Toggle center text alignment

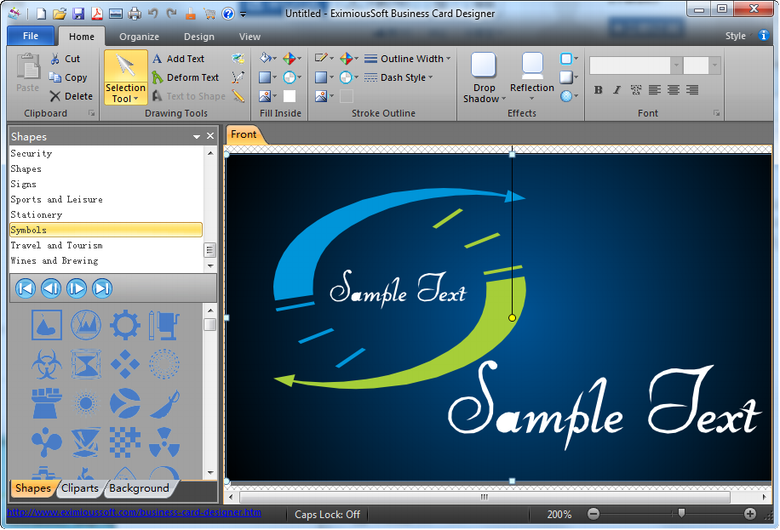click(x=673, y=90)
